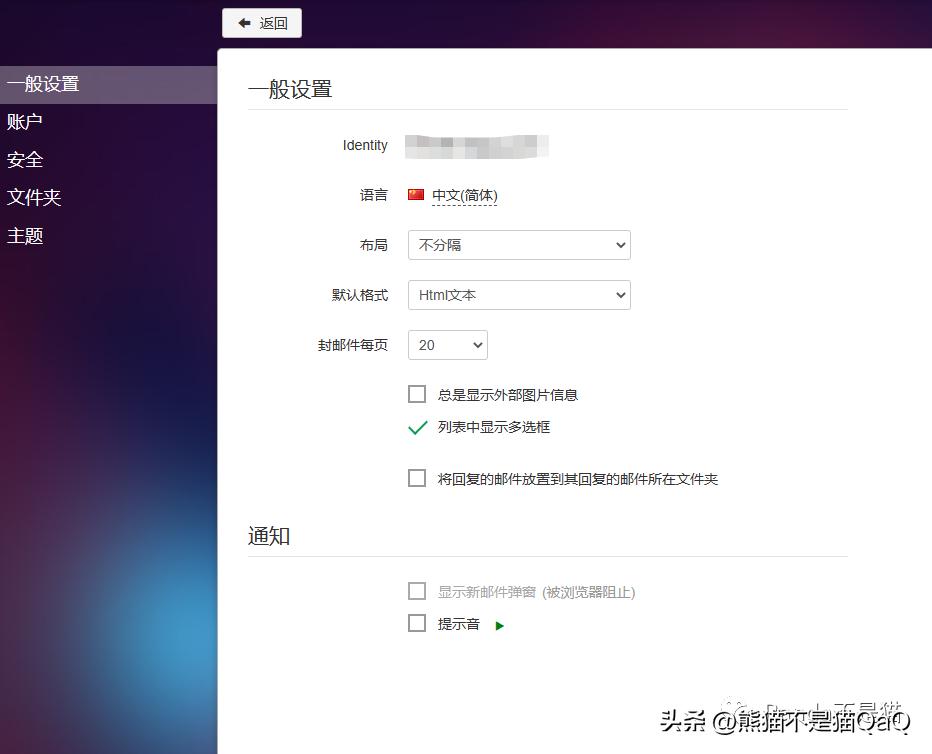Screen dimensions: 932x754
Task: Switch to the 安全 settings section
Action: (x=24, y=159)
